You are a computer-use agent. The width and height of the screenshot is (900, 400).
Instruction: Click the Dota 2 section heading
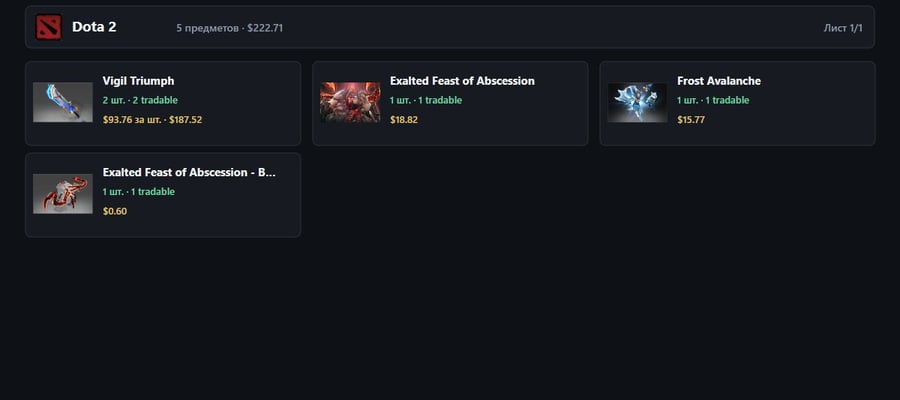(94, 27)
